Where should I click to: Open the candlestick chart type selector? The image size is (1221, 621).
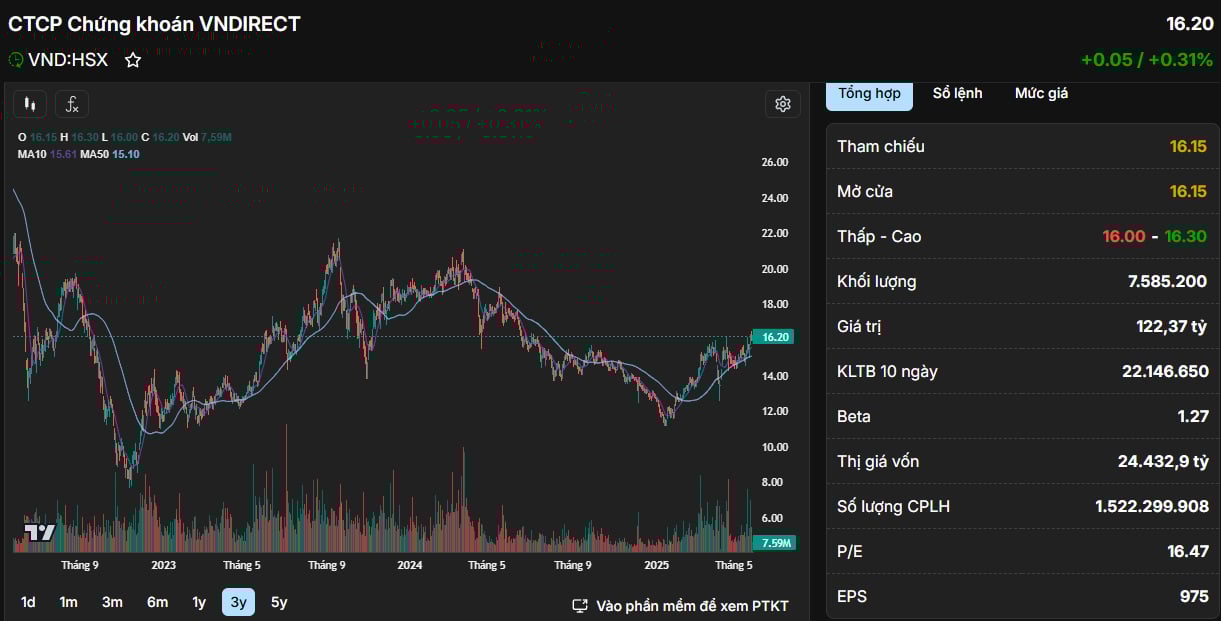31,104
